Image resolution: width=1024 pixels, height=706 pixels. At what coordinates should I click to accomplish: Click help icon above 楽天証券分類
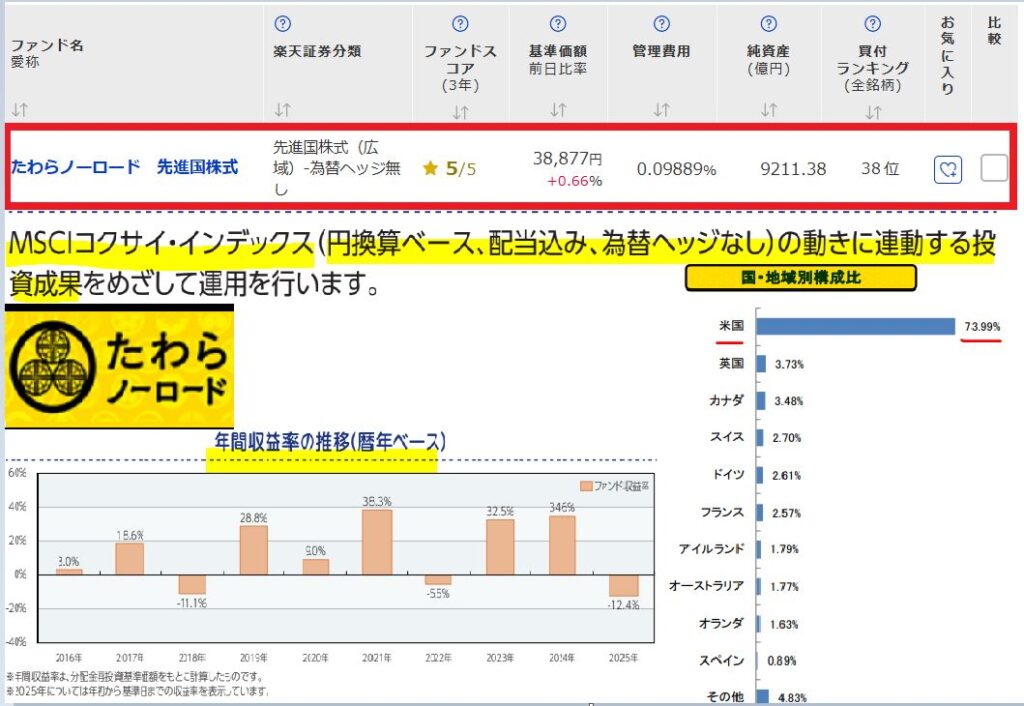pyautogui.click(x=282, y=24)
